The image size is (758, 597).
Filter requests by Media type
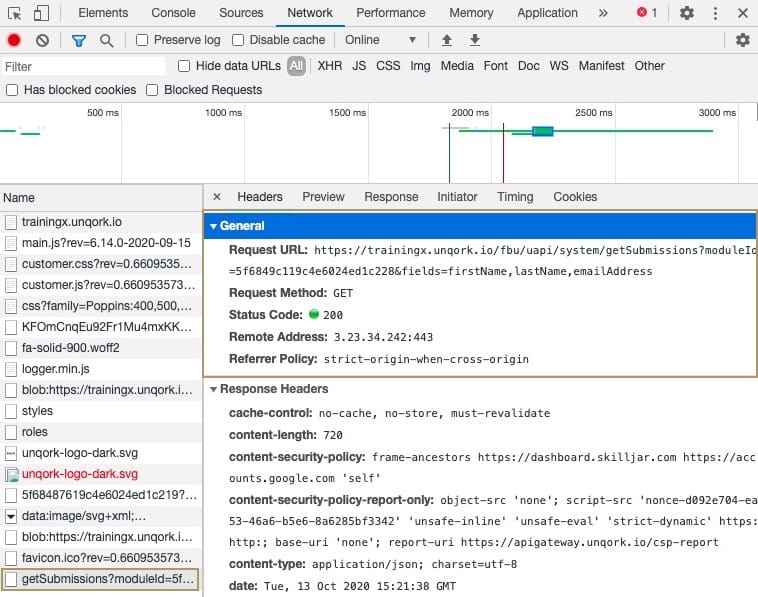pyautogui.click(x=457, y=66)
